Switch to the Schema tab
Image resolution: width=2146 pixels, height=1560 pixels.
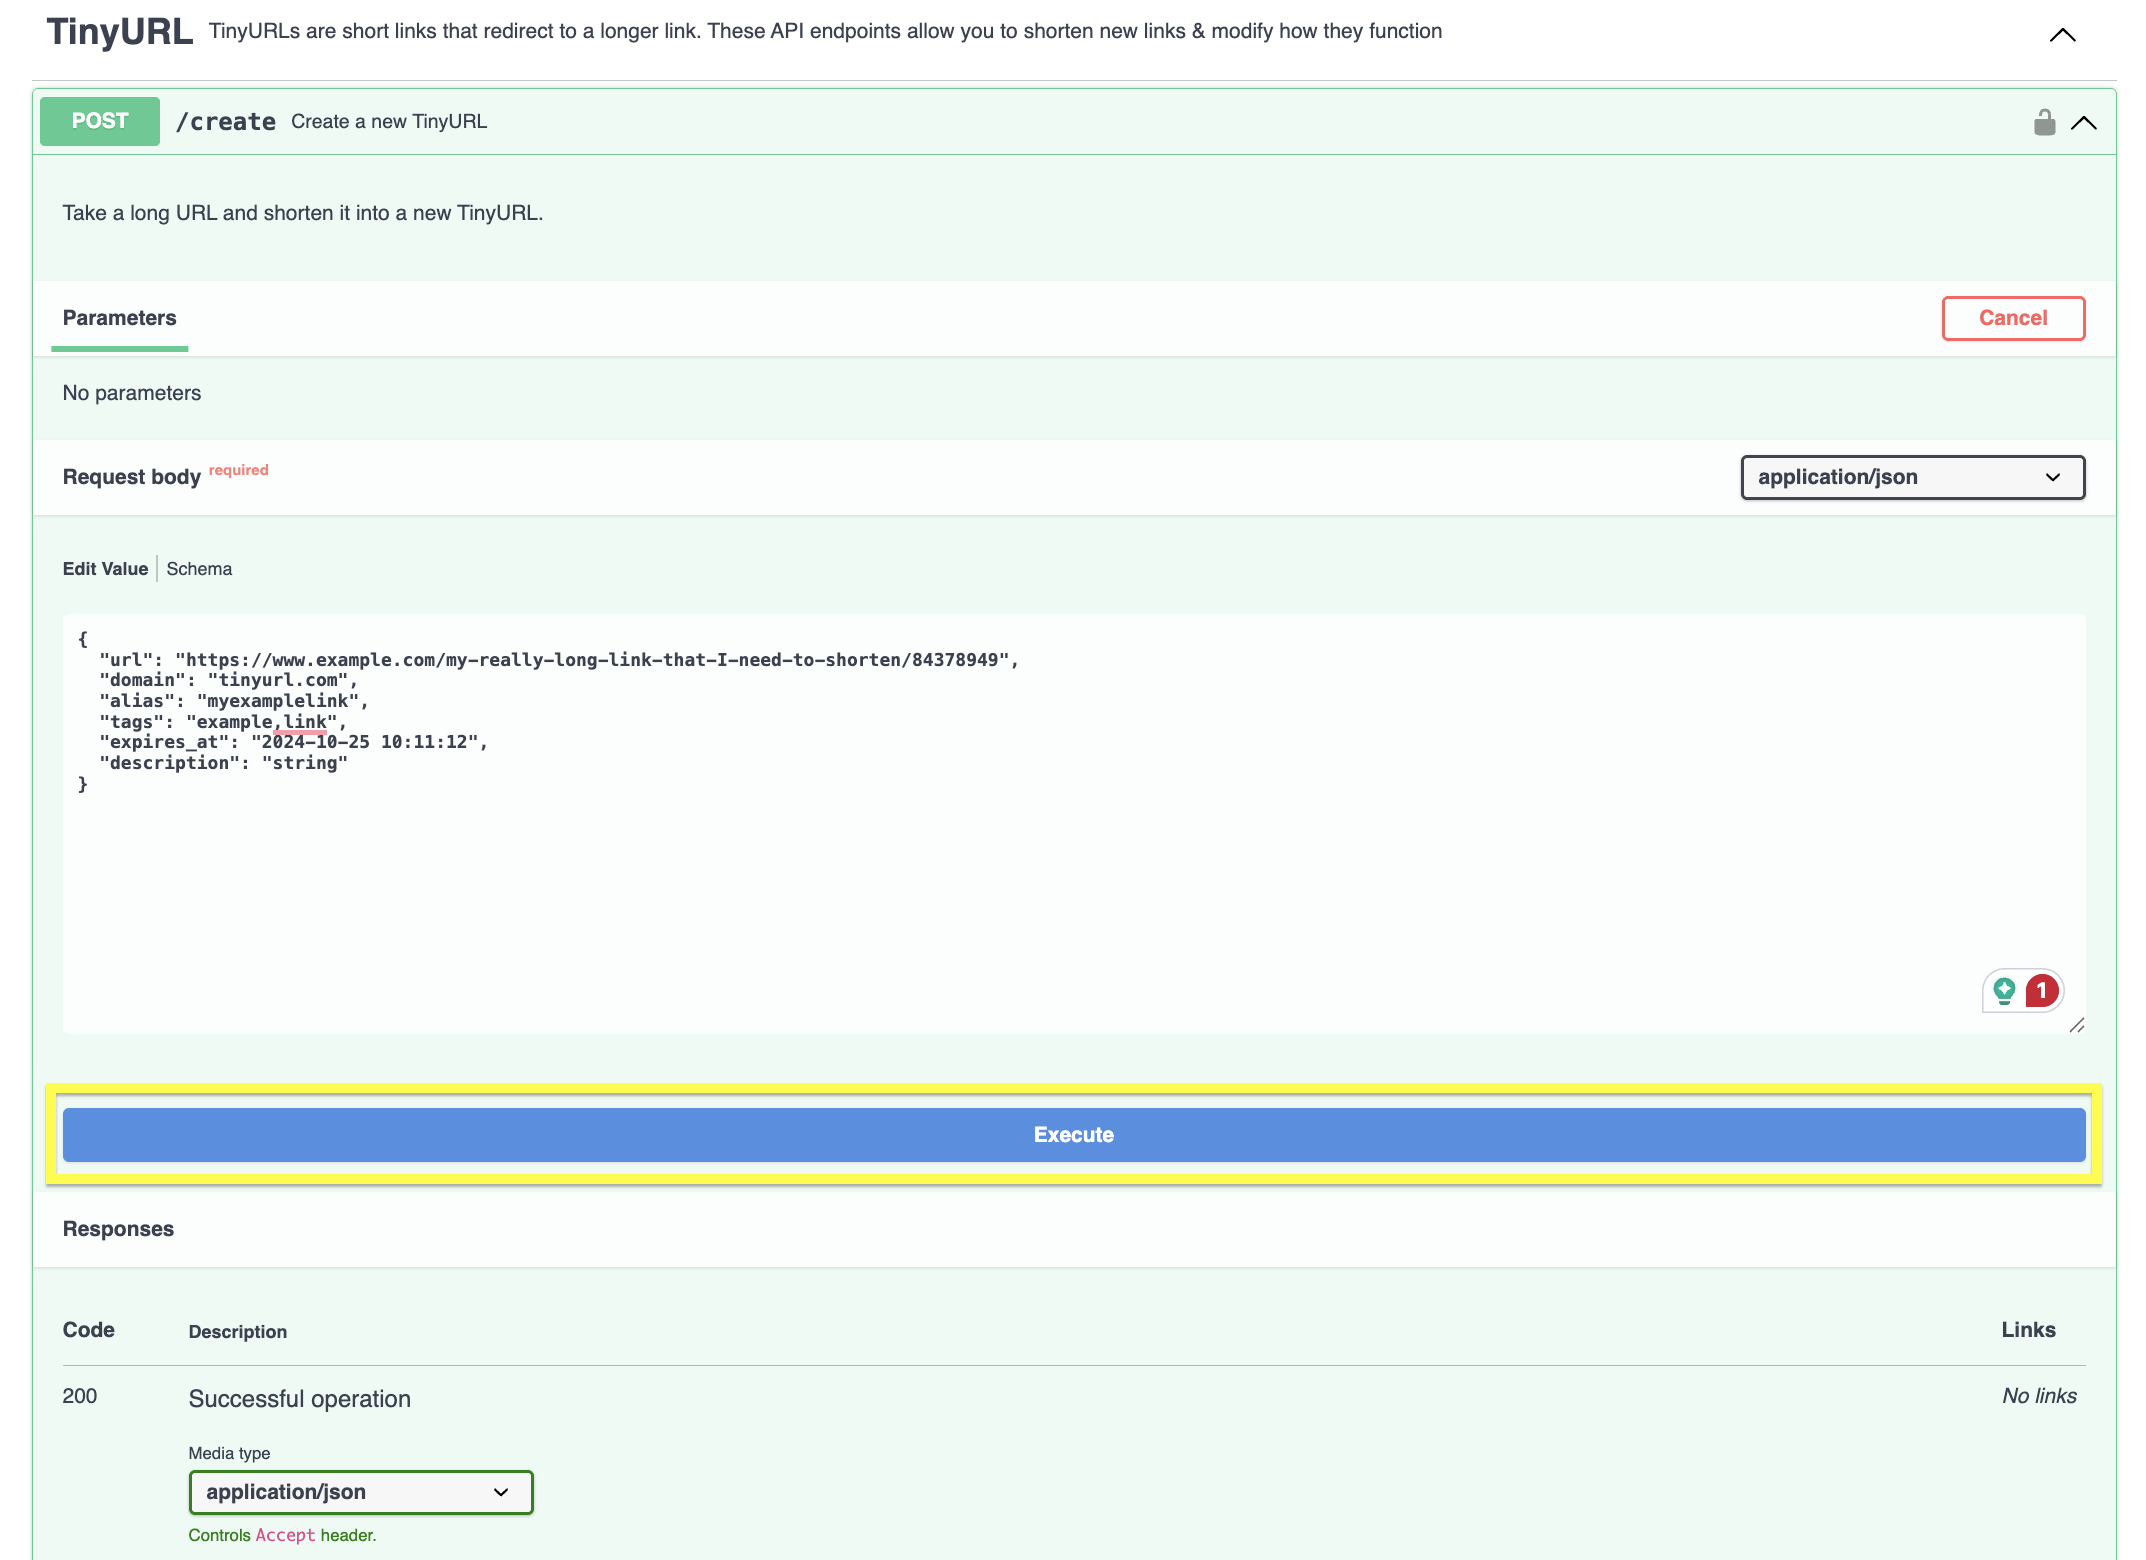[199, 569]
